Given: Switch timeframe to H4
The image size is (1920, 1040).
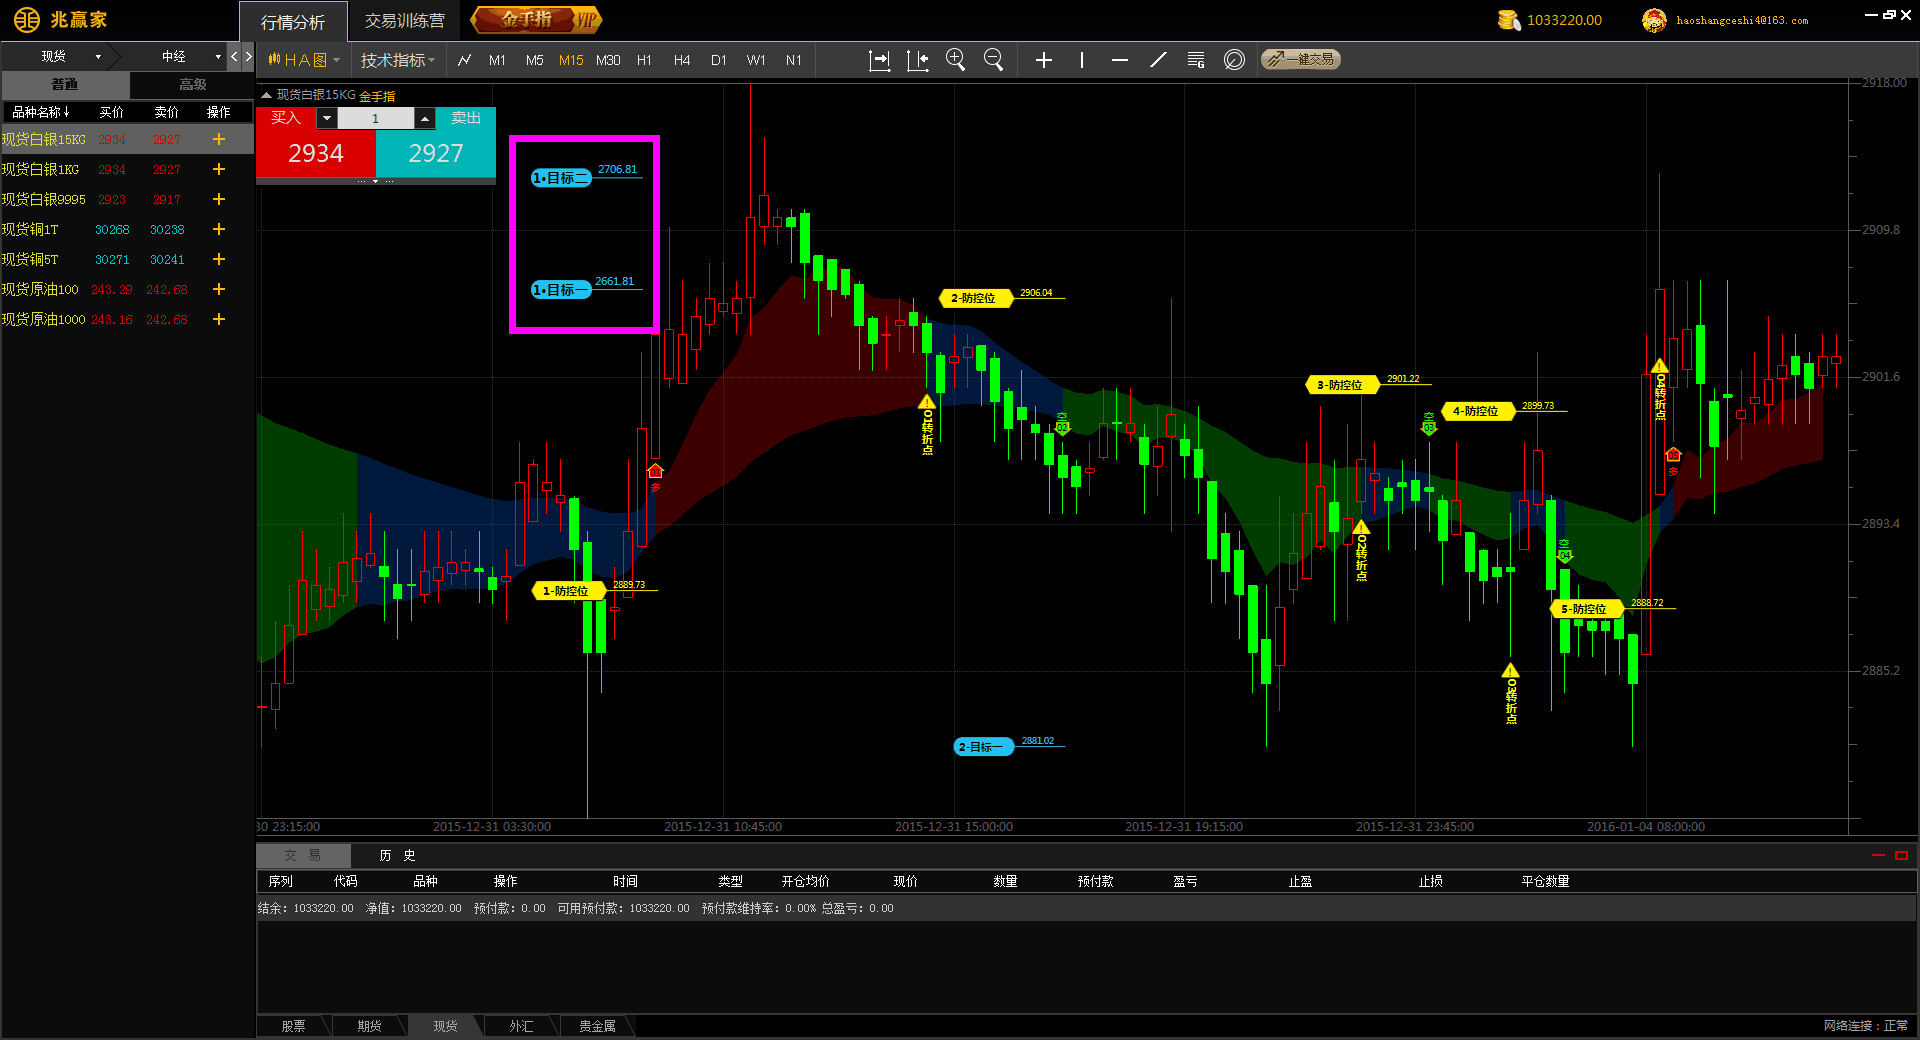Looking at the screenshot, I should coord(682,60).
